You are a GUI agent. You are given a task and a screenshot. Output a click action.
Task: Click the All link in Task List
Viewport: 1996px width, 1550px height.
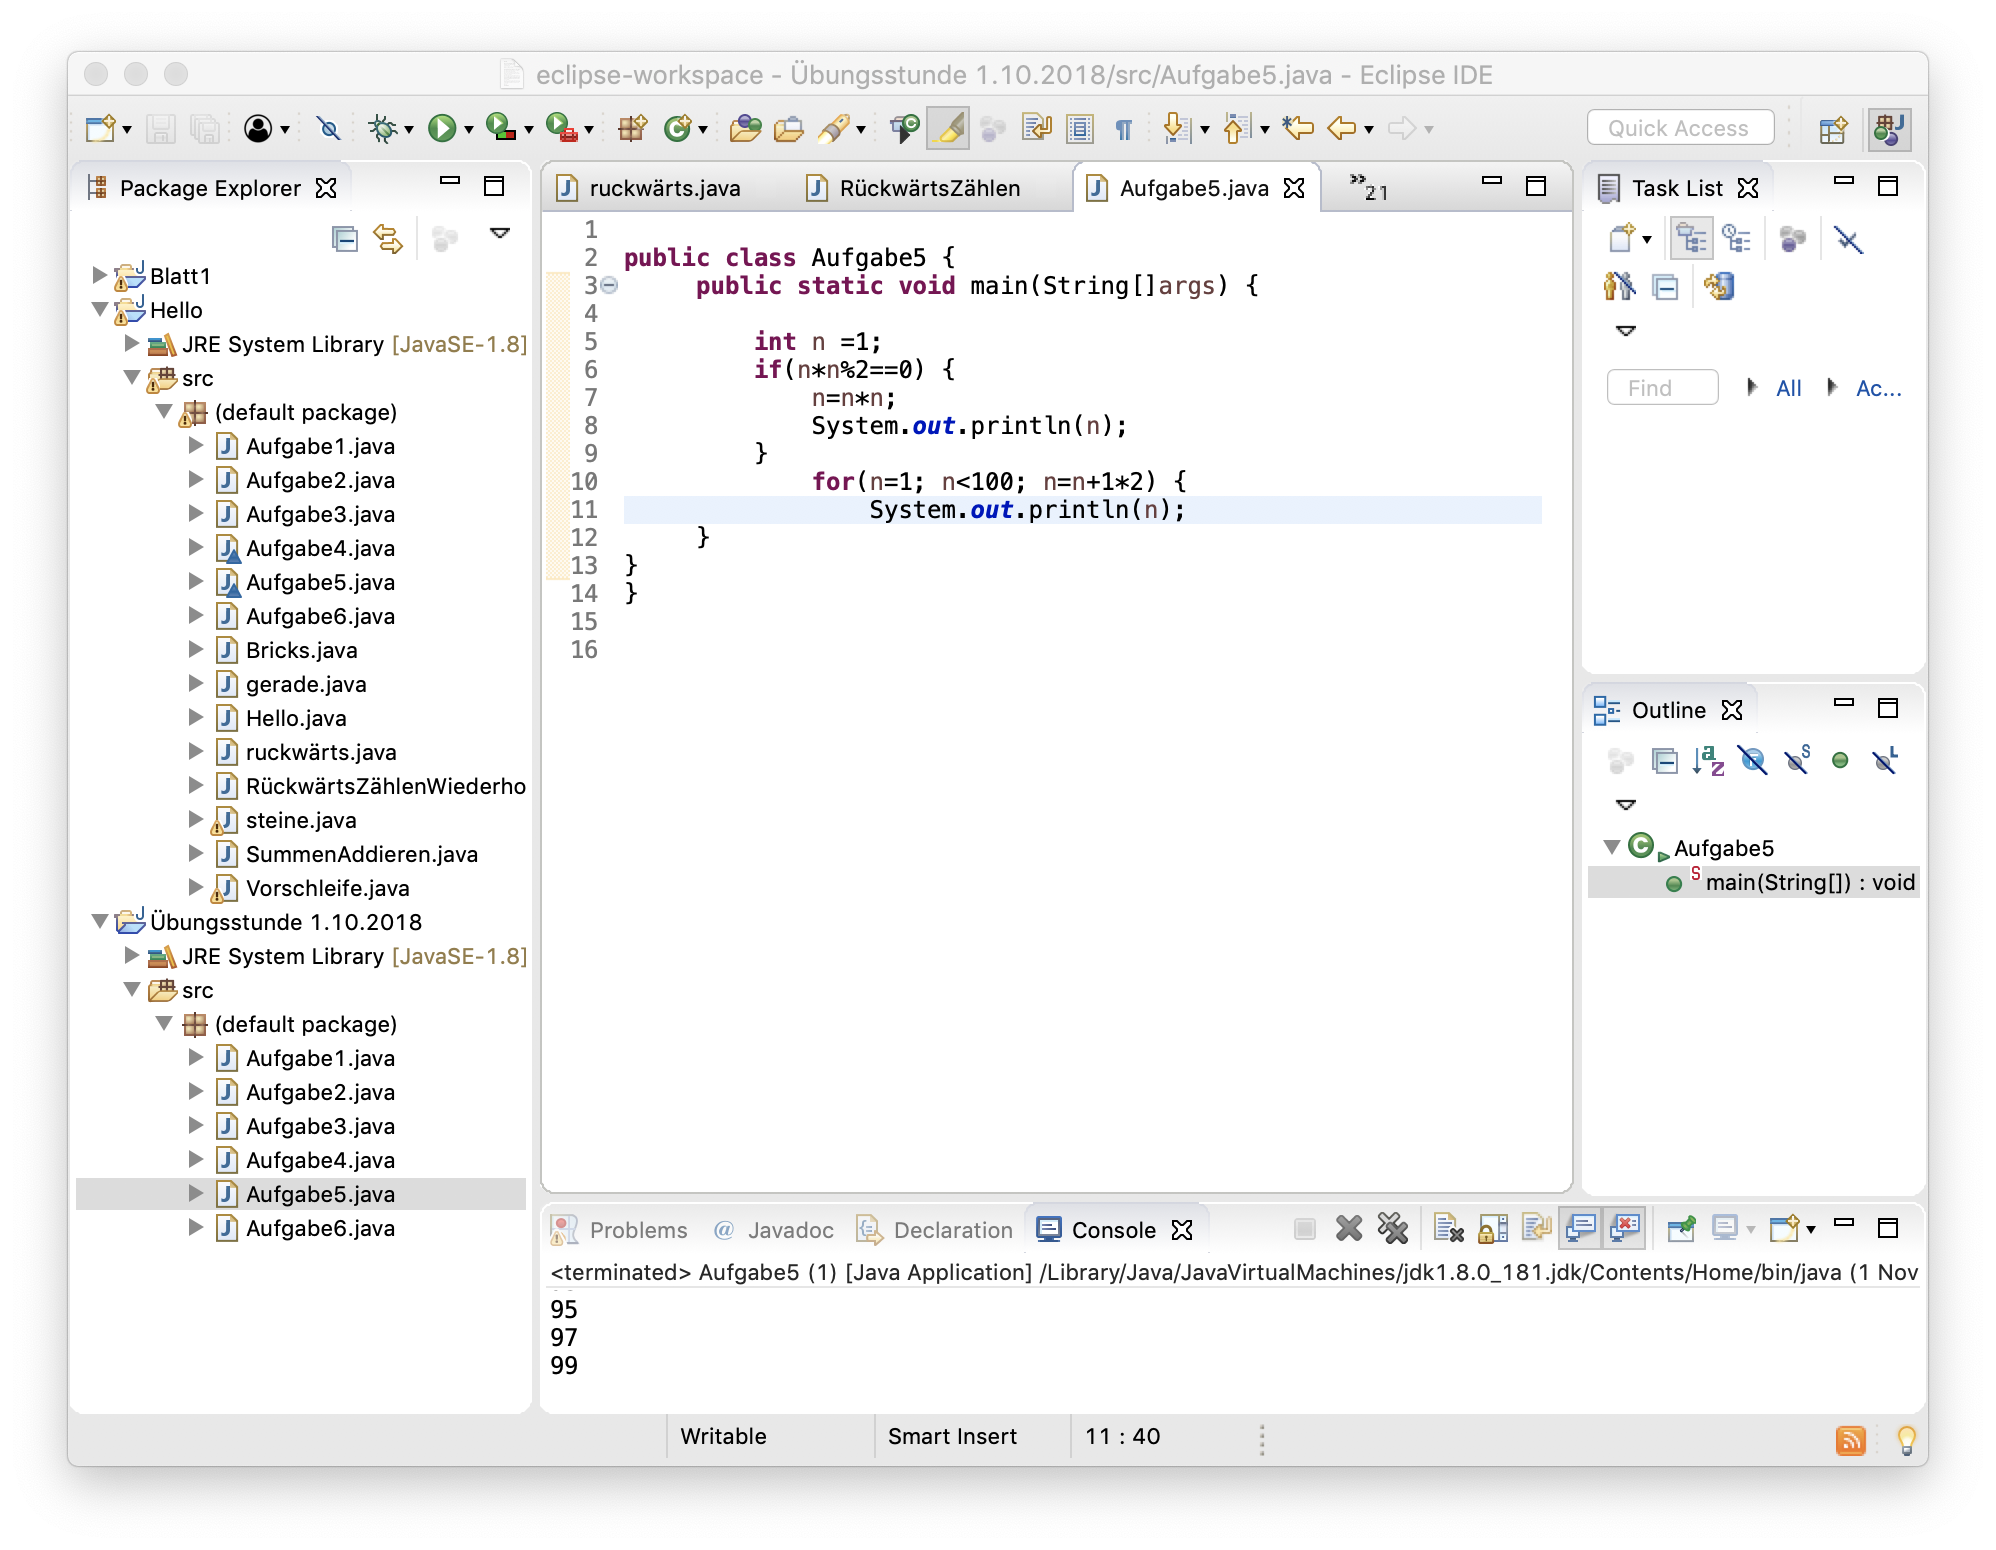pos(1789,388)
